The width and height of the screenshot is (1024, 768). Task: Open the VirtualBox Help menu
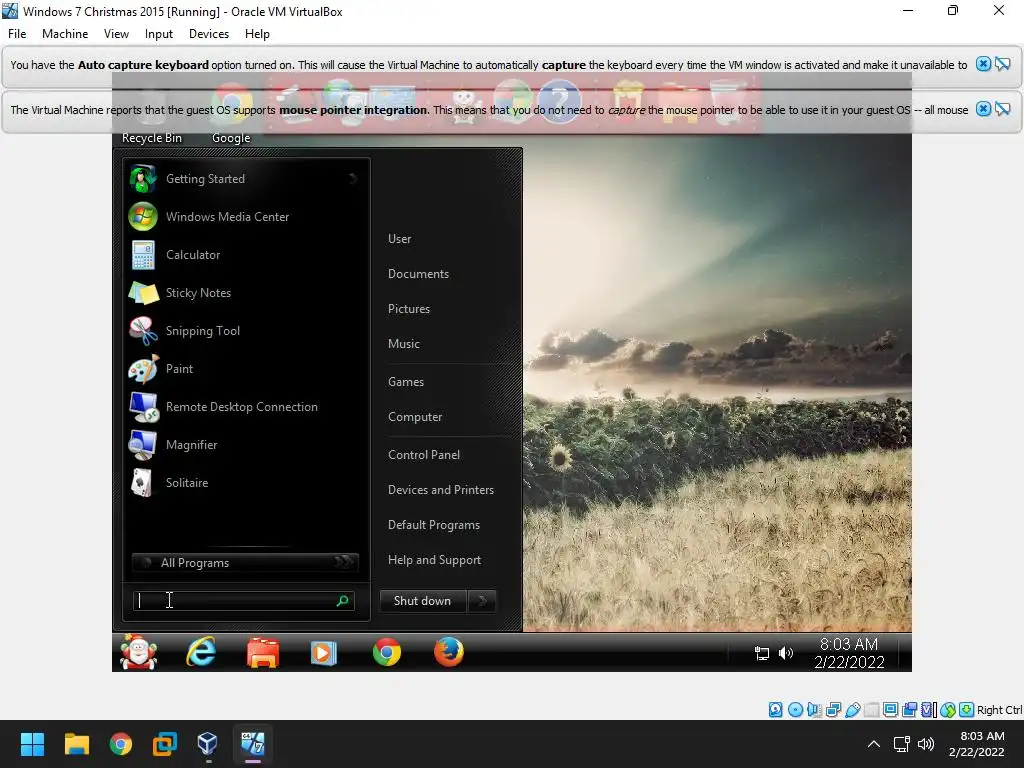pyautogui.click(x=257, y=34)
